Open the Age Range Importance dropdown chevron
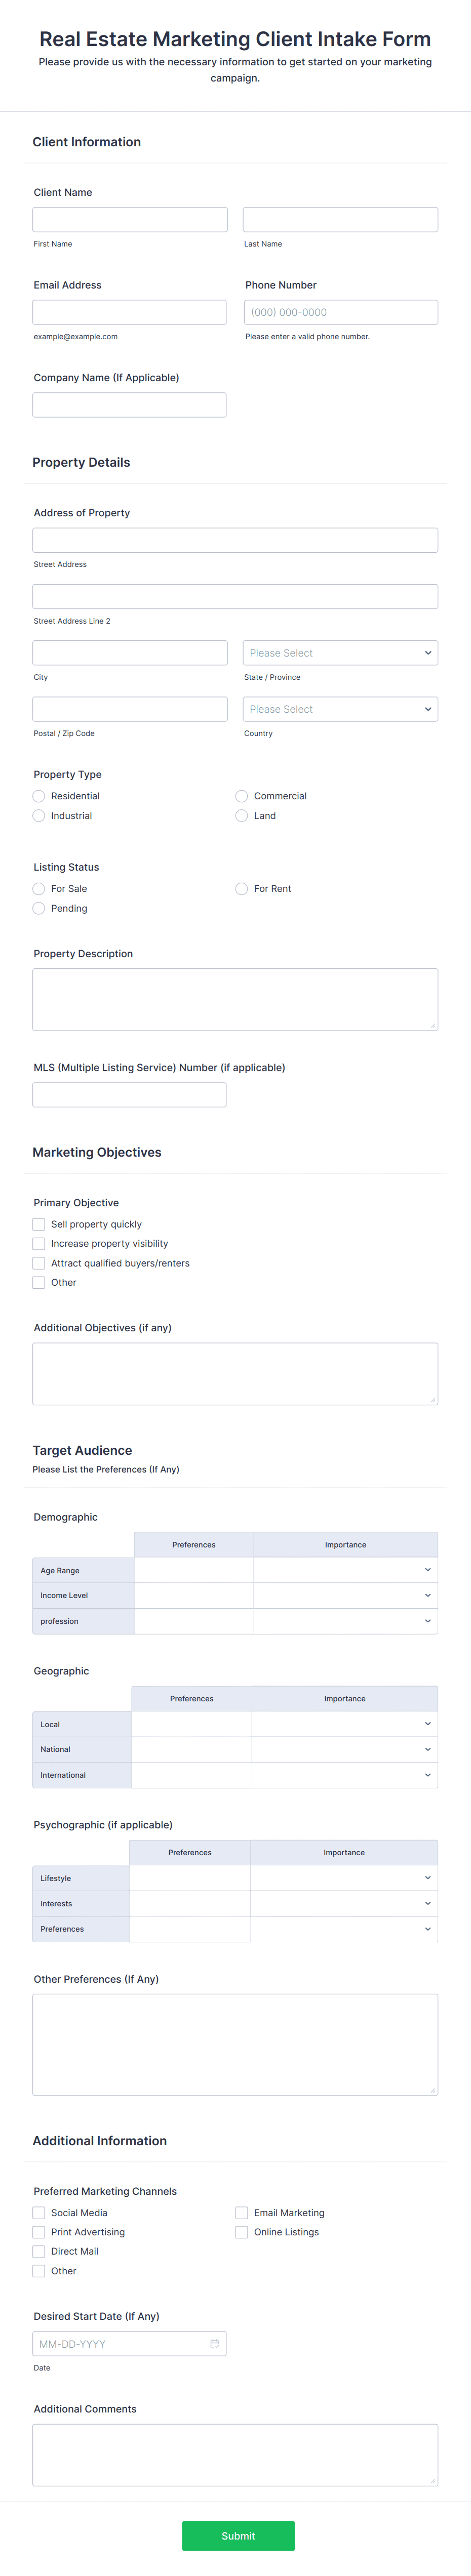This screenshot has height=2576, width=471. pyautogui.click(x=428, y=1570)
